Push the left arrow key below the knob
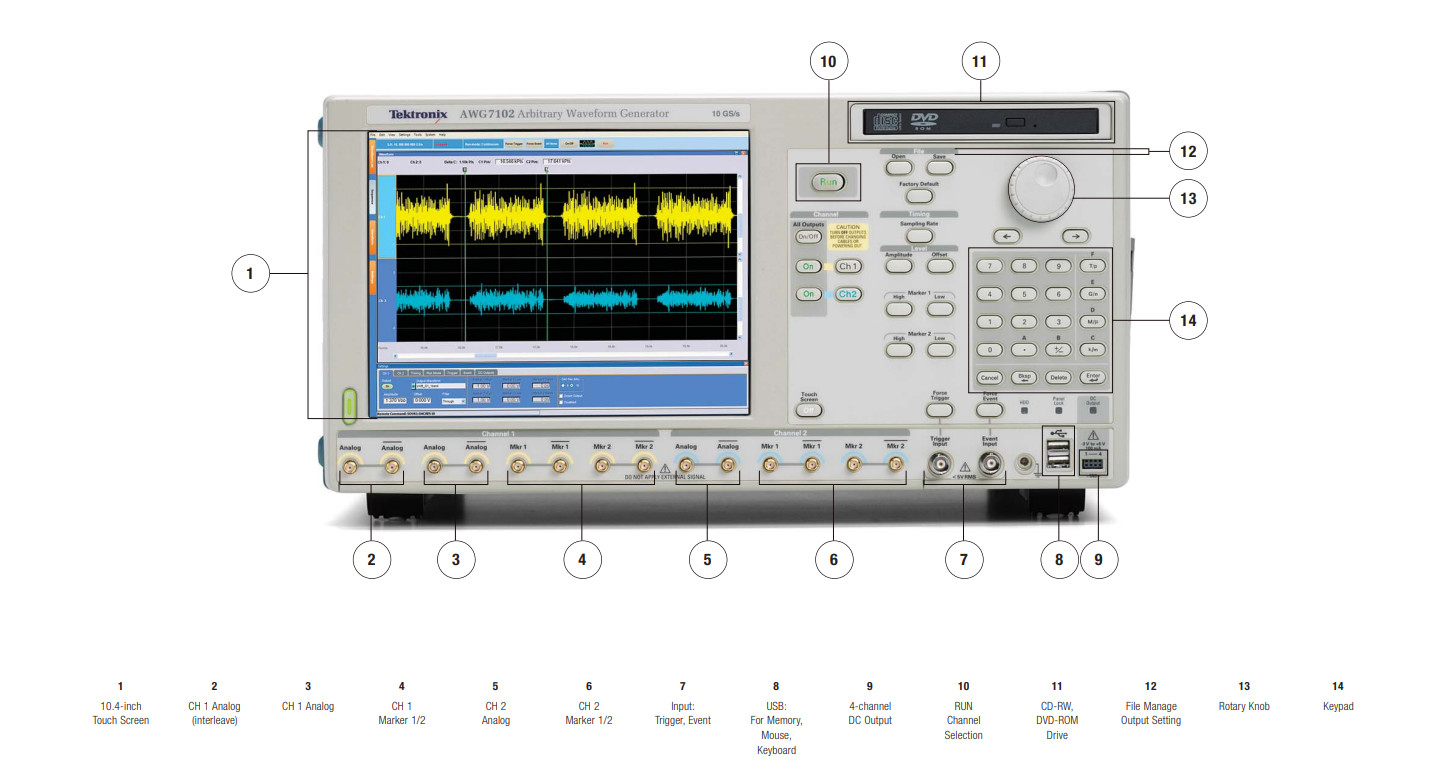Viewport: 1445px width, 772px height. click(1008, 236)
